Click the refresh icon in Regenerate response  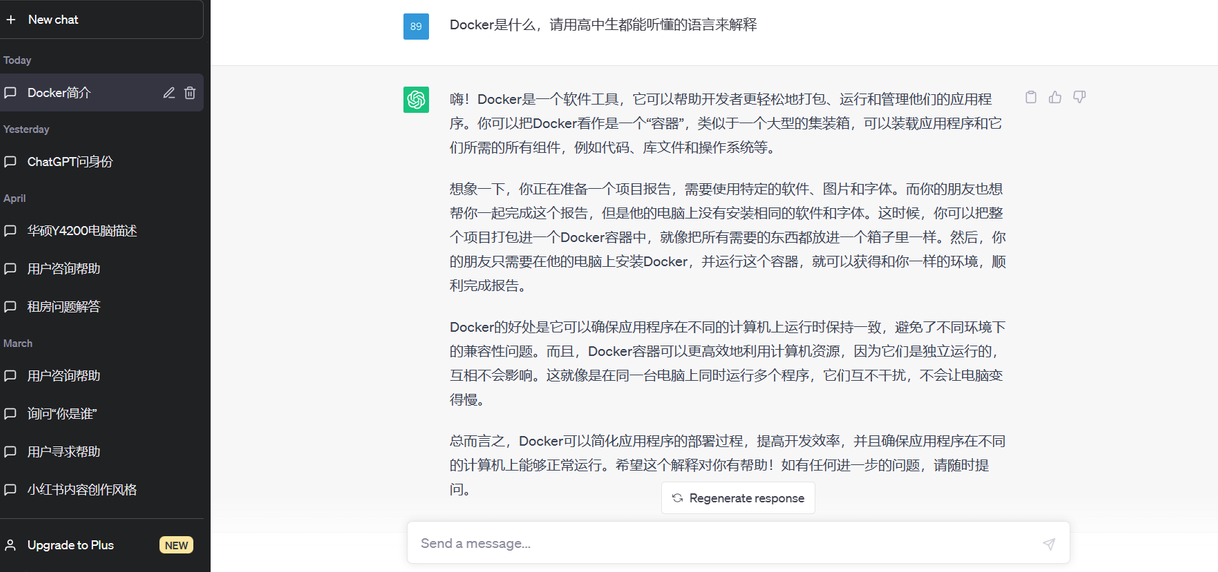pyautogui.click(x=678, y=498)
